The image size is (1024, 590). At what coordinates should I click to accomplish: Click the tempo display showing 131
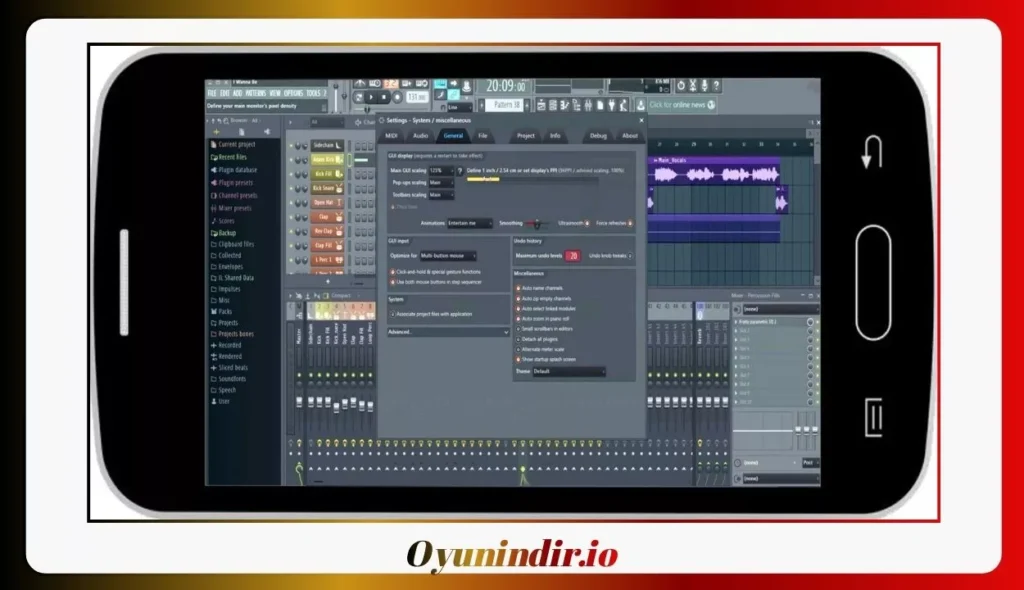[x=416, y=97]
